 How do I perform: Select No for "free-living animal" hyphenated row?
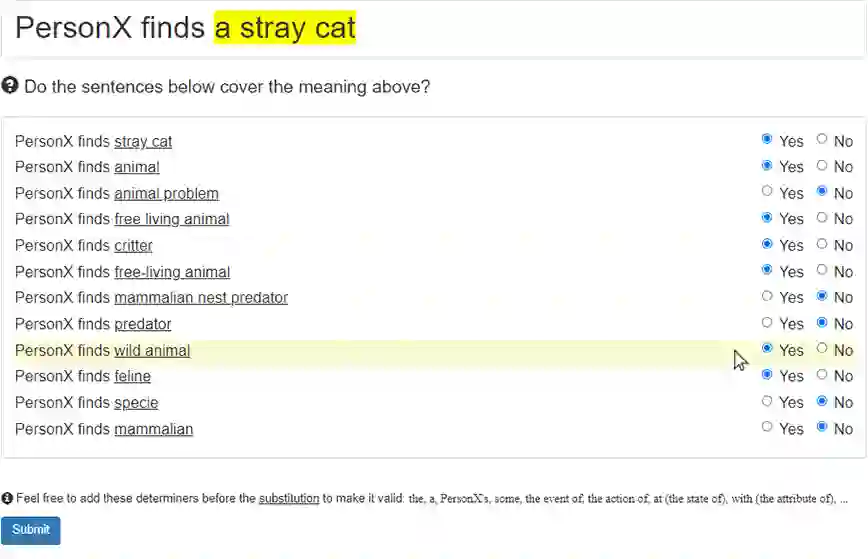(822, 271)
